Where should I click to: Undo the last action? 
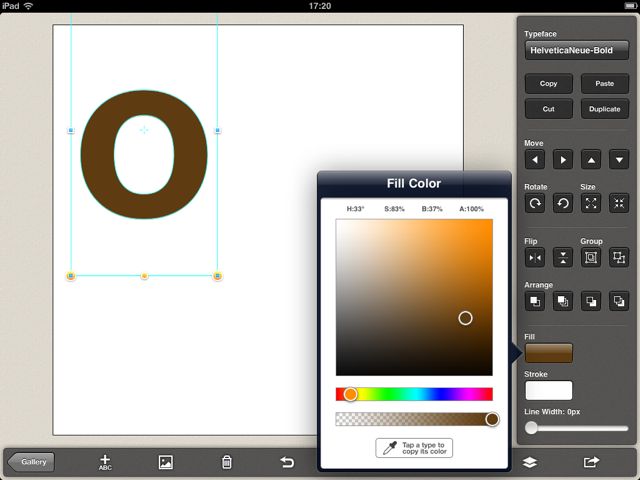287,462
